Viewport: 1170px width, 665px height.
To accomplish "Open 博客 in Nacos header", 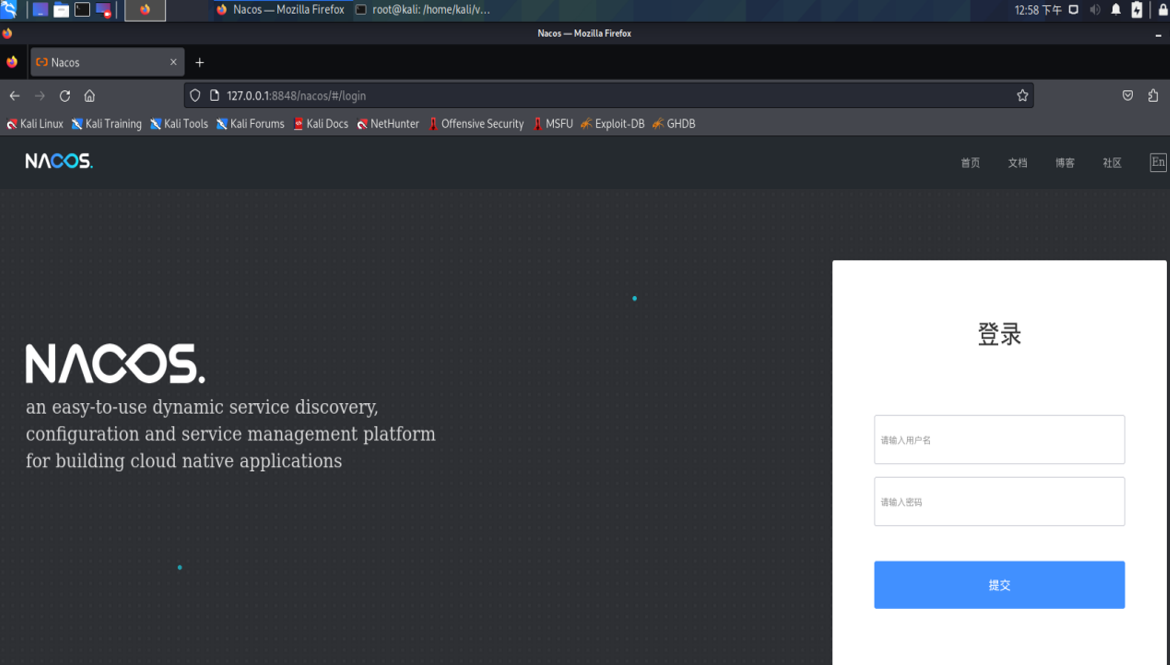I will 1065,163.
